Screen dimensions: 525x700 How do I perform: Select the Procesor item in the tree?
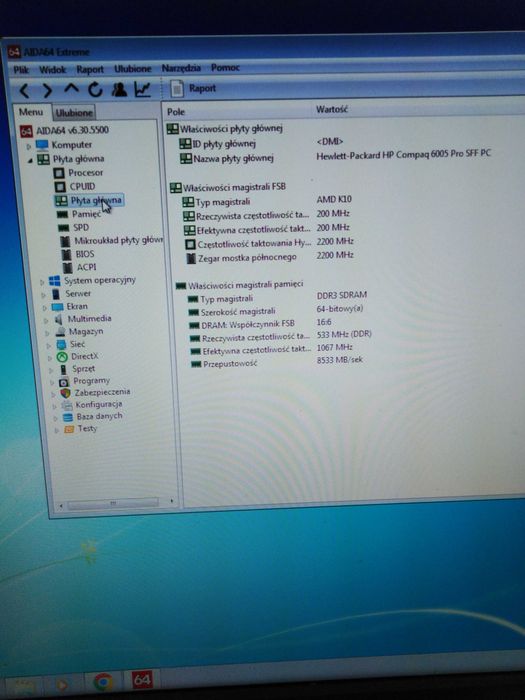point(86,172)
